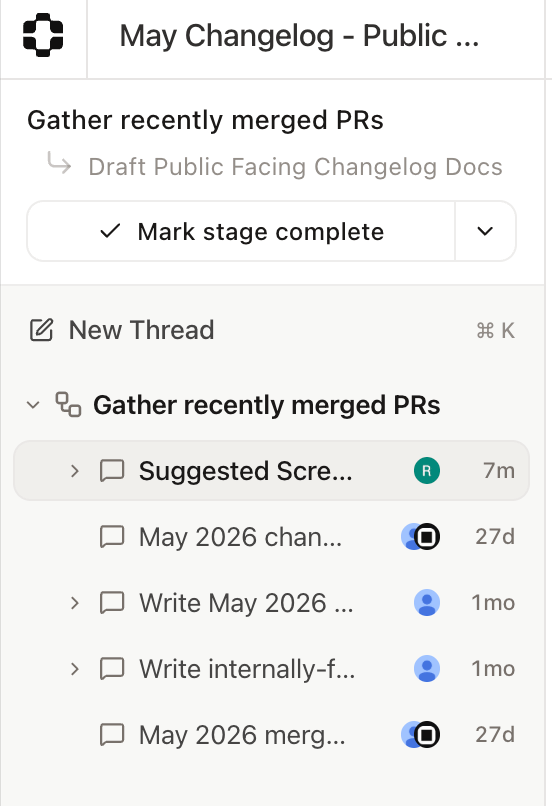Click the ⌘ K shortcut hint
This screenshot has height=806, width=552.
click(495, 331)
